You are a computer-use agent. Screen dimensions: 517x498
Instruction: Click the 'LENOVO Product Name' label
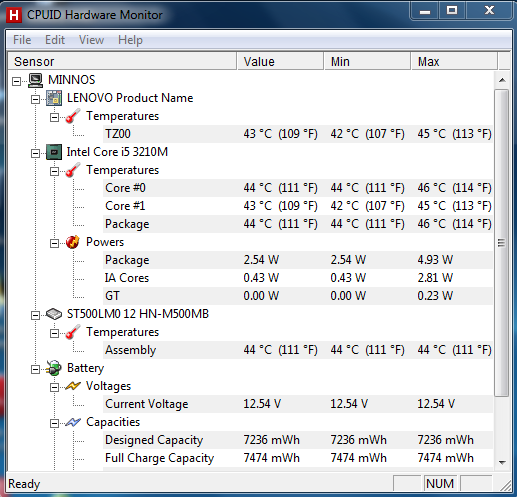coord(130,98)
